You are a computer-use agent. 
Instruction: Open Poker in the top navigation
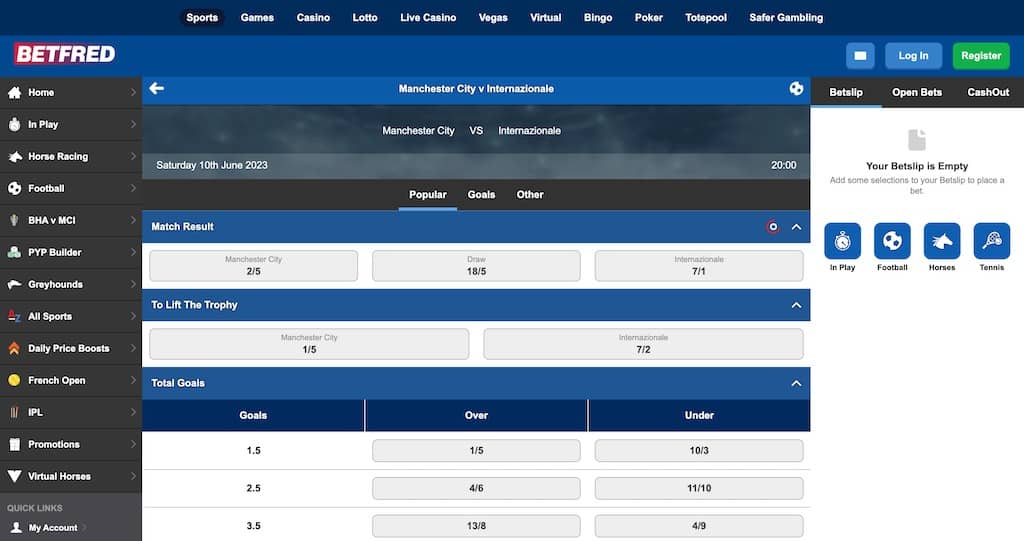click(648, 18)
